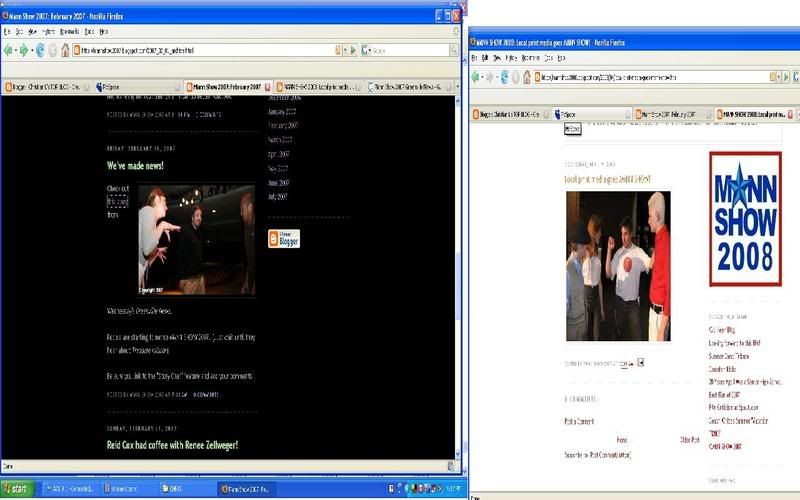Switch to MySpace tab in right window
The width and height of the screenshot is (800, 500).
pyautogui.click(x=592, y=114)
